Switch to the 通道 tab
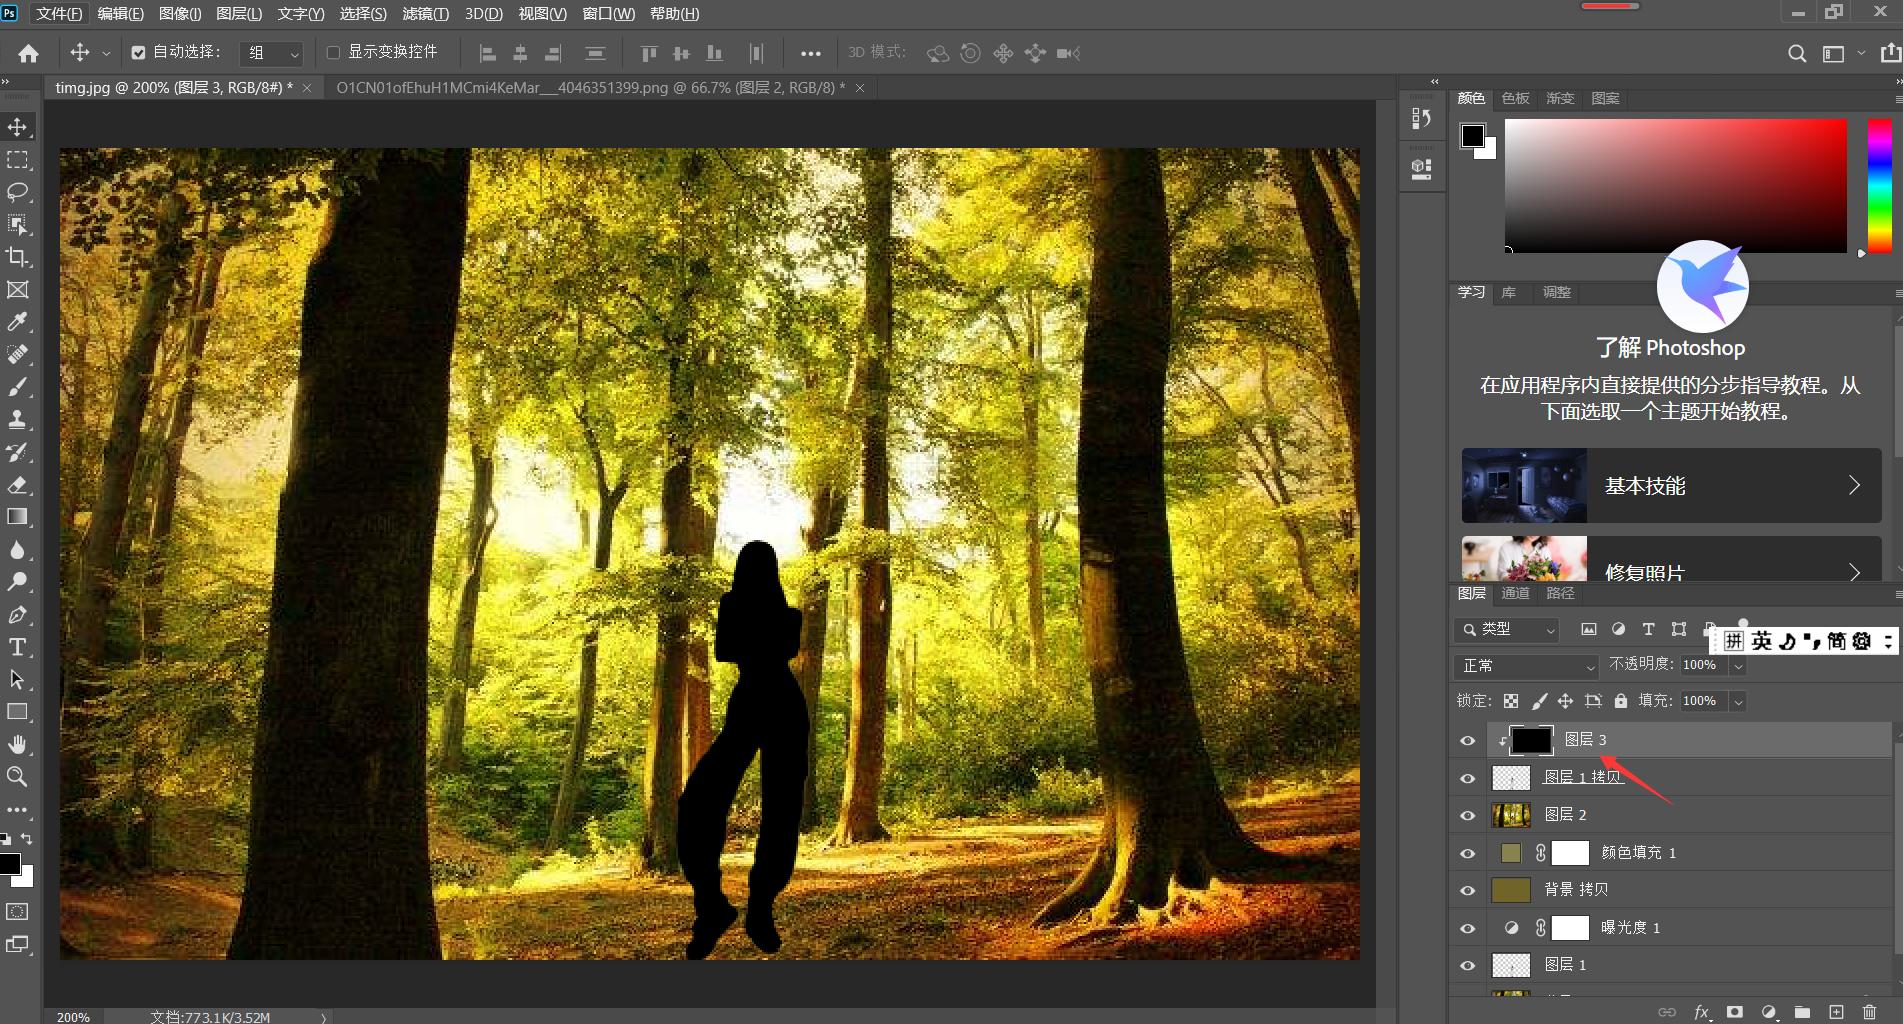 click(x=1515, y=593)
